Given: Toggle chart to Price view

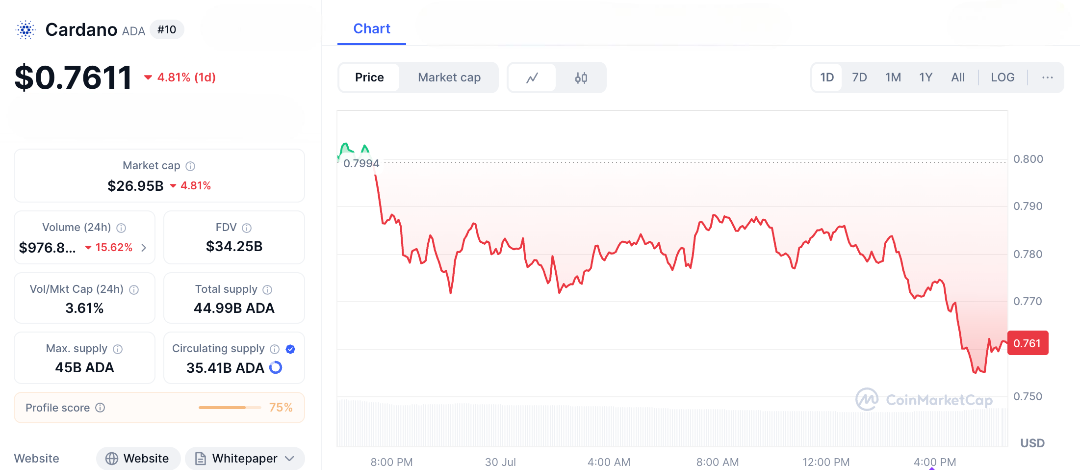Looking at the screenshot, I should (x=369, y=78).
